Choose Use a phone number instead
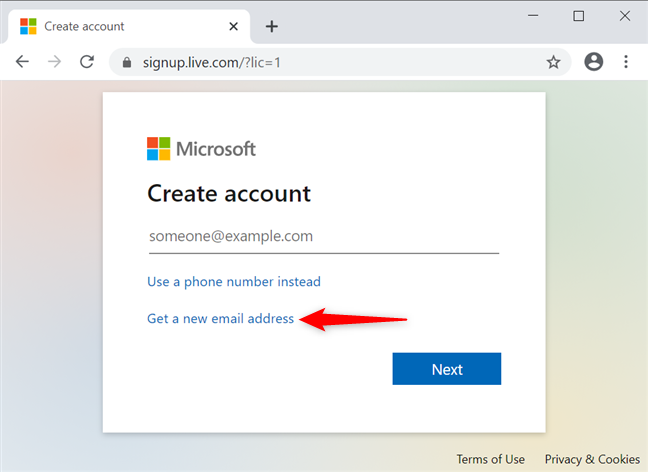The width and height of the screenshot is (648, 472). 234,281
